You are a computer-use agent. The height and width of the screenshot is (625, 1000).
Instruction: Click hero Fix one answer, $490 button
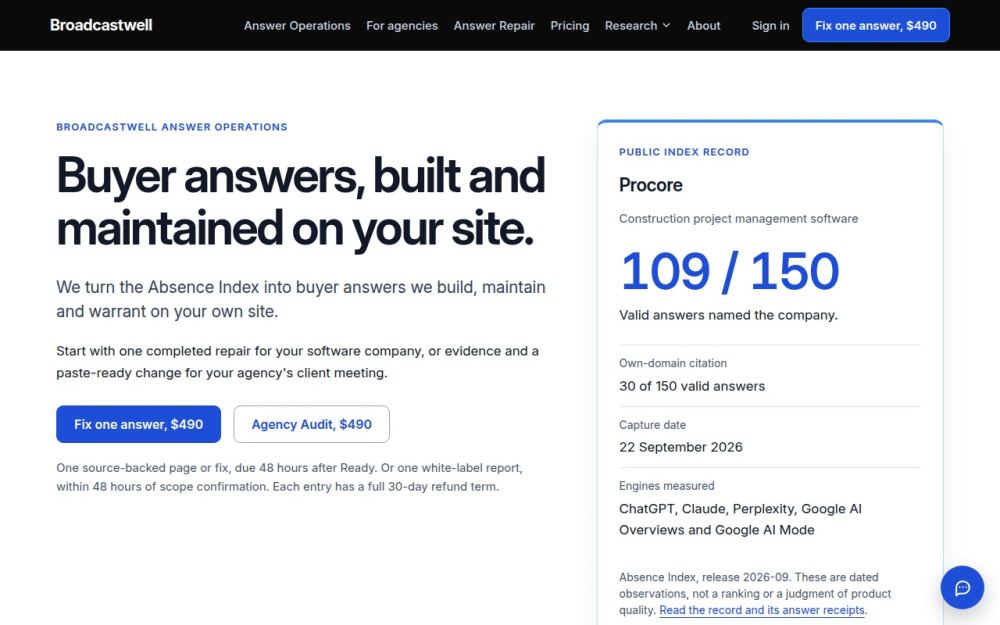[138, 424]
